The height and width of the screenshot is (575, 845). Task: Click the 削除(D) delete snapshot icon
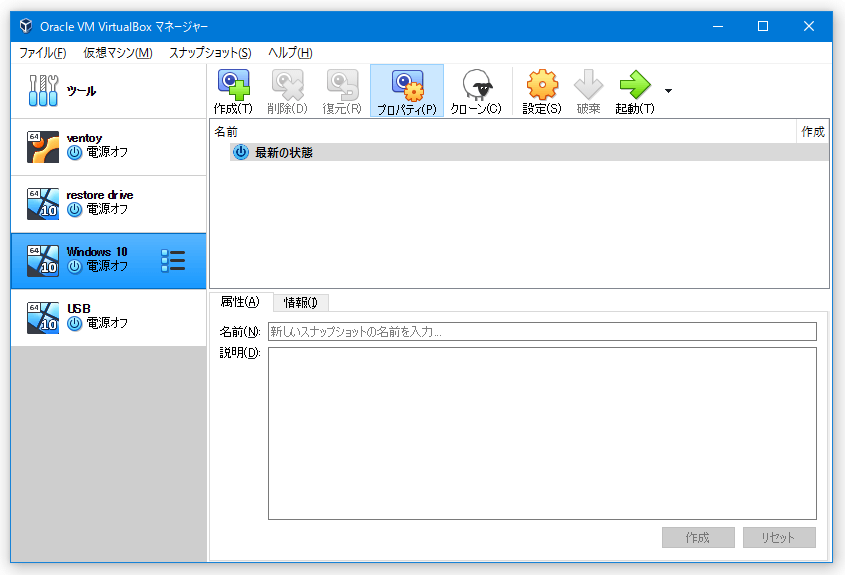[x=287, y=85]
